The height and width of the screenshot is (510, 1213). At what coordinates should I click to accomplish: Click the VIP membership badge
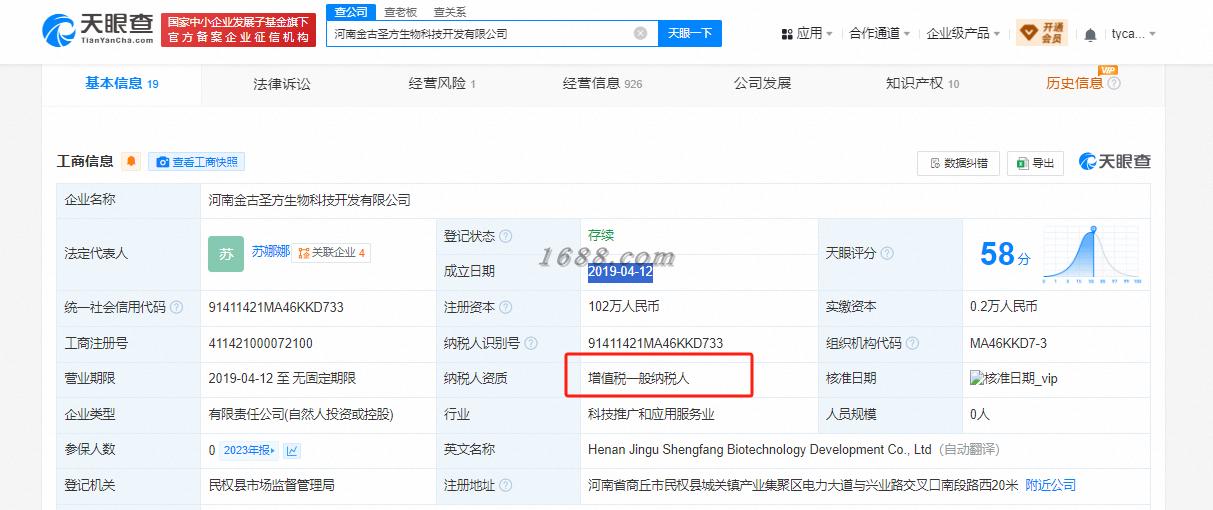tap(1042, 33)
